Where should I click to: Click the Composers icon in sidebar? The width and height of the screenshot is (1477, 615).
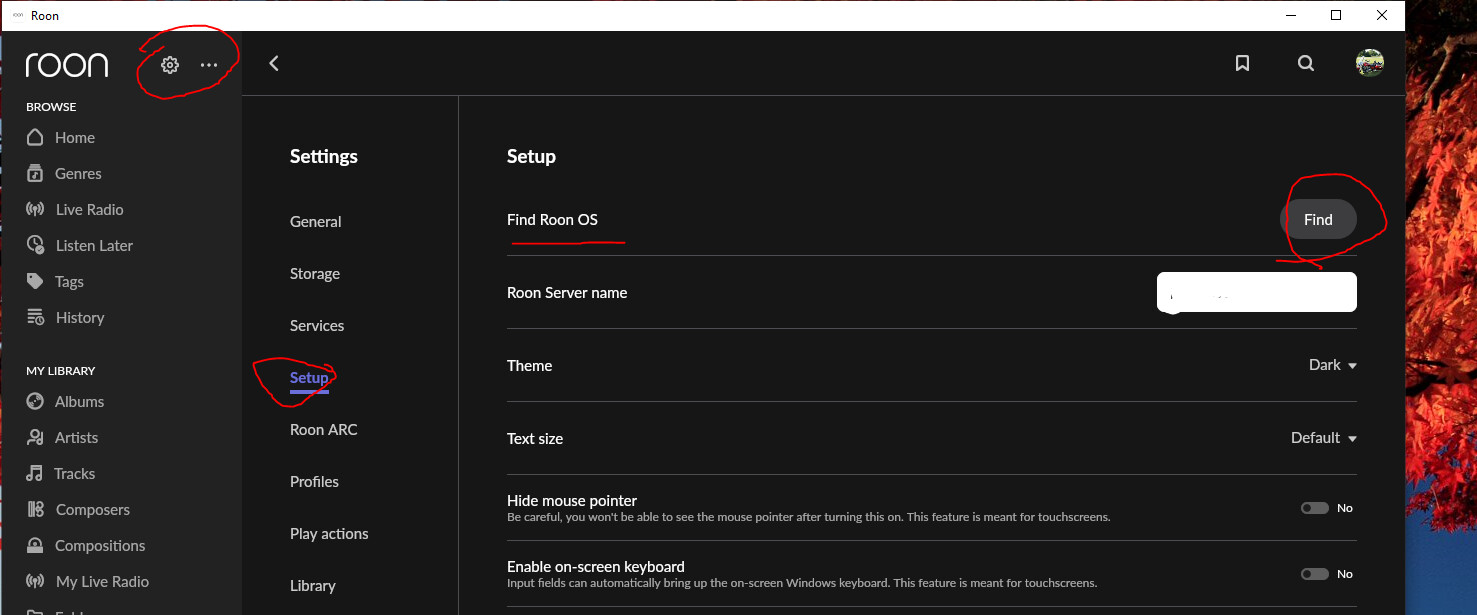point(35,509)
